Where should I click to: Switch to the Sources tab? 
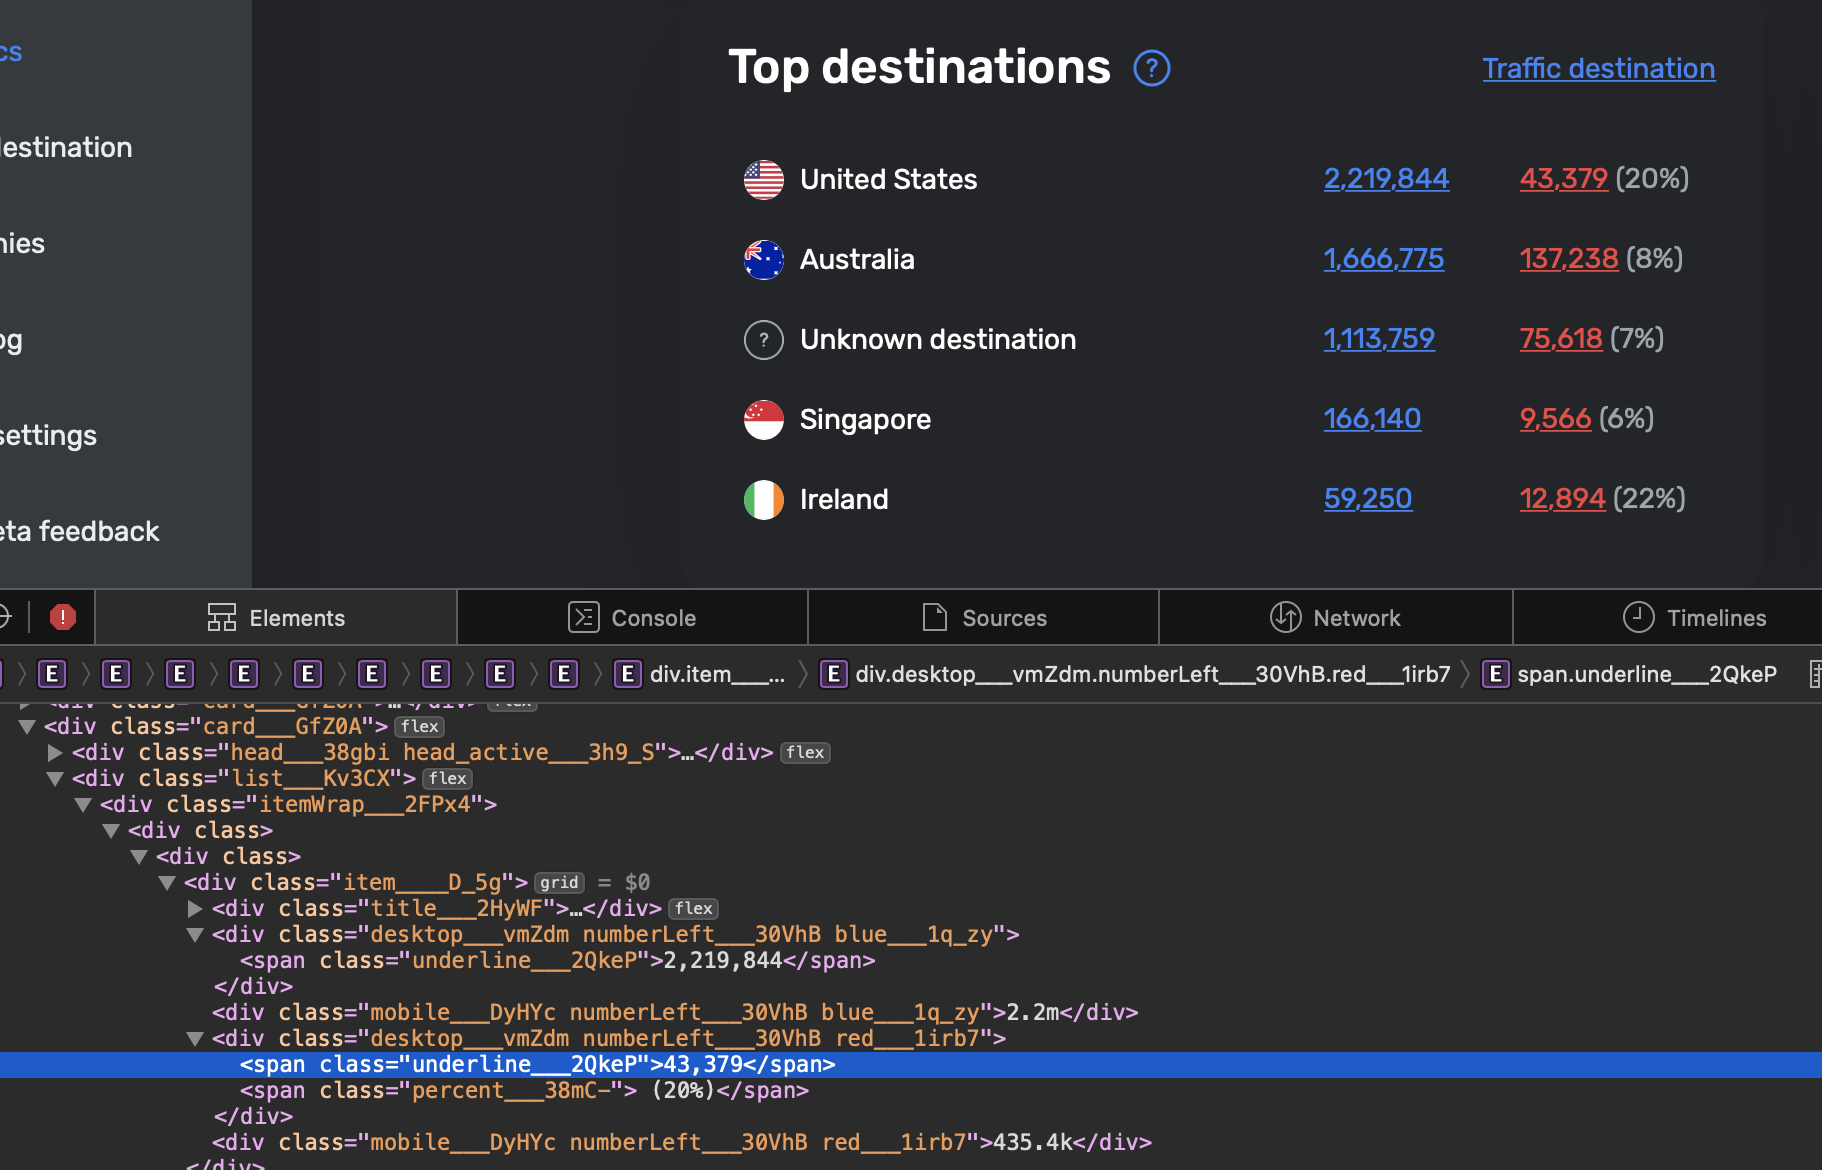tap(984, 617)
